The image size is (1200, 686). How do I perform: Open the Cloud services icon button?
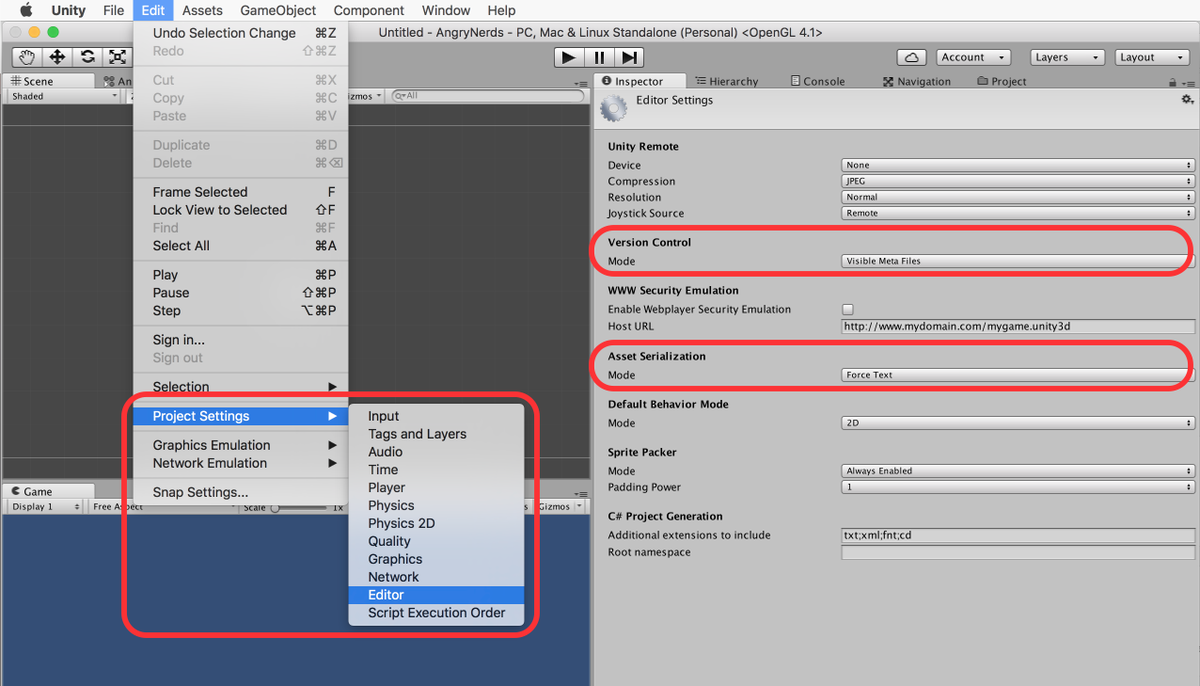pos(911,57)
